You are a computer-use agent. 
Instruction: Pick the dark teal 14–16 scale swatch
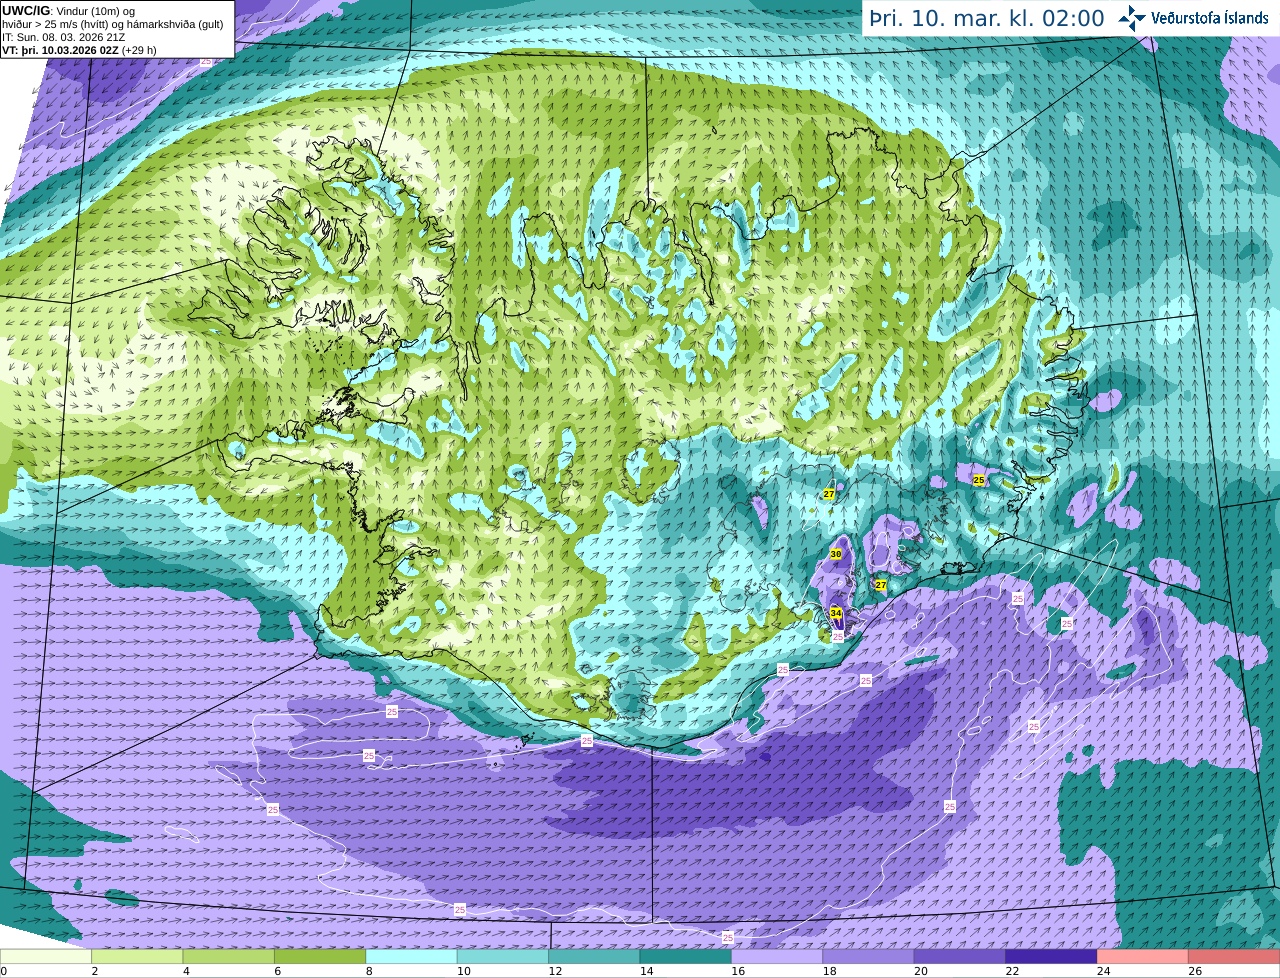(x=686, y=956)
